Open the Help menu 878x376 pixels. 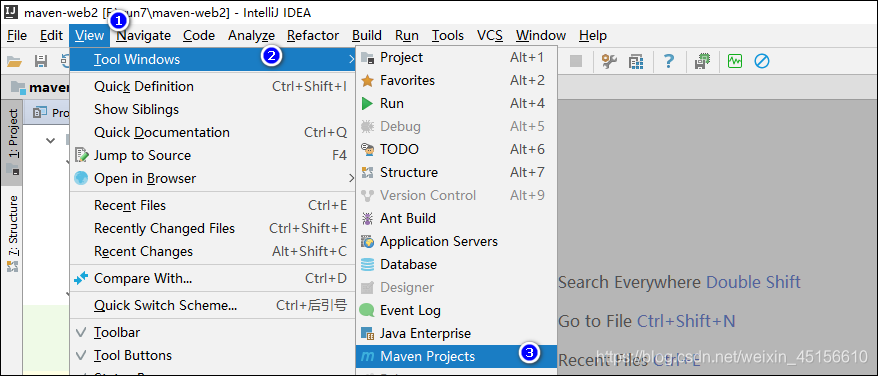(x=593, y=36)
